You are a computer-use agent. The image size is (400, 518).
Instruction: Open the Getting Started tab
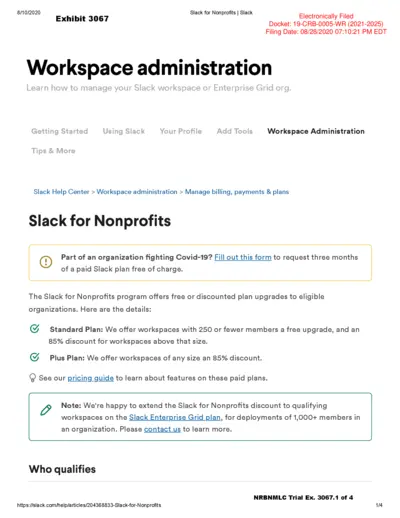(x=60, y=131)
